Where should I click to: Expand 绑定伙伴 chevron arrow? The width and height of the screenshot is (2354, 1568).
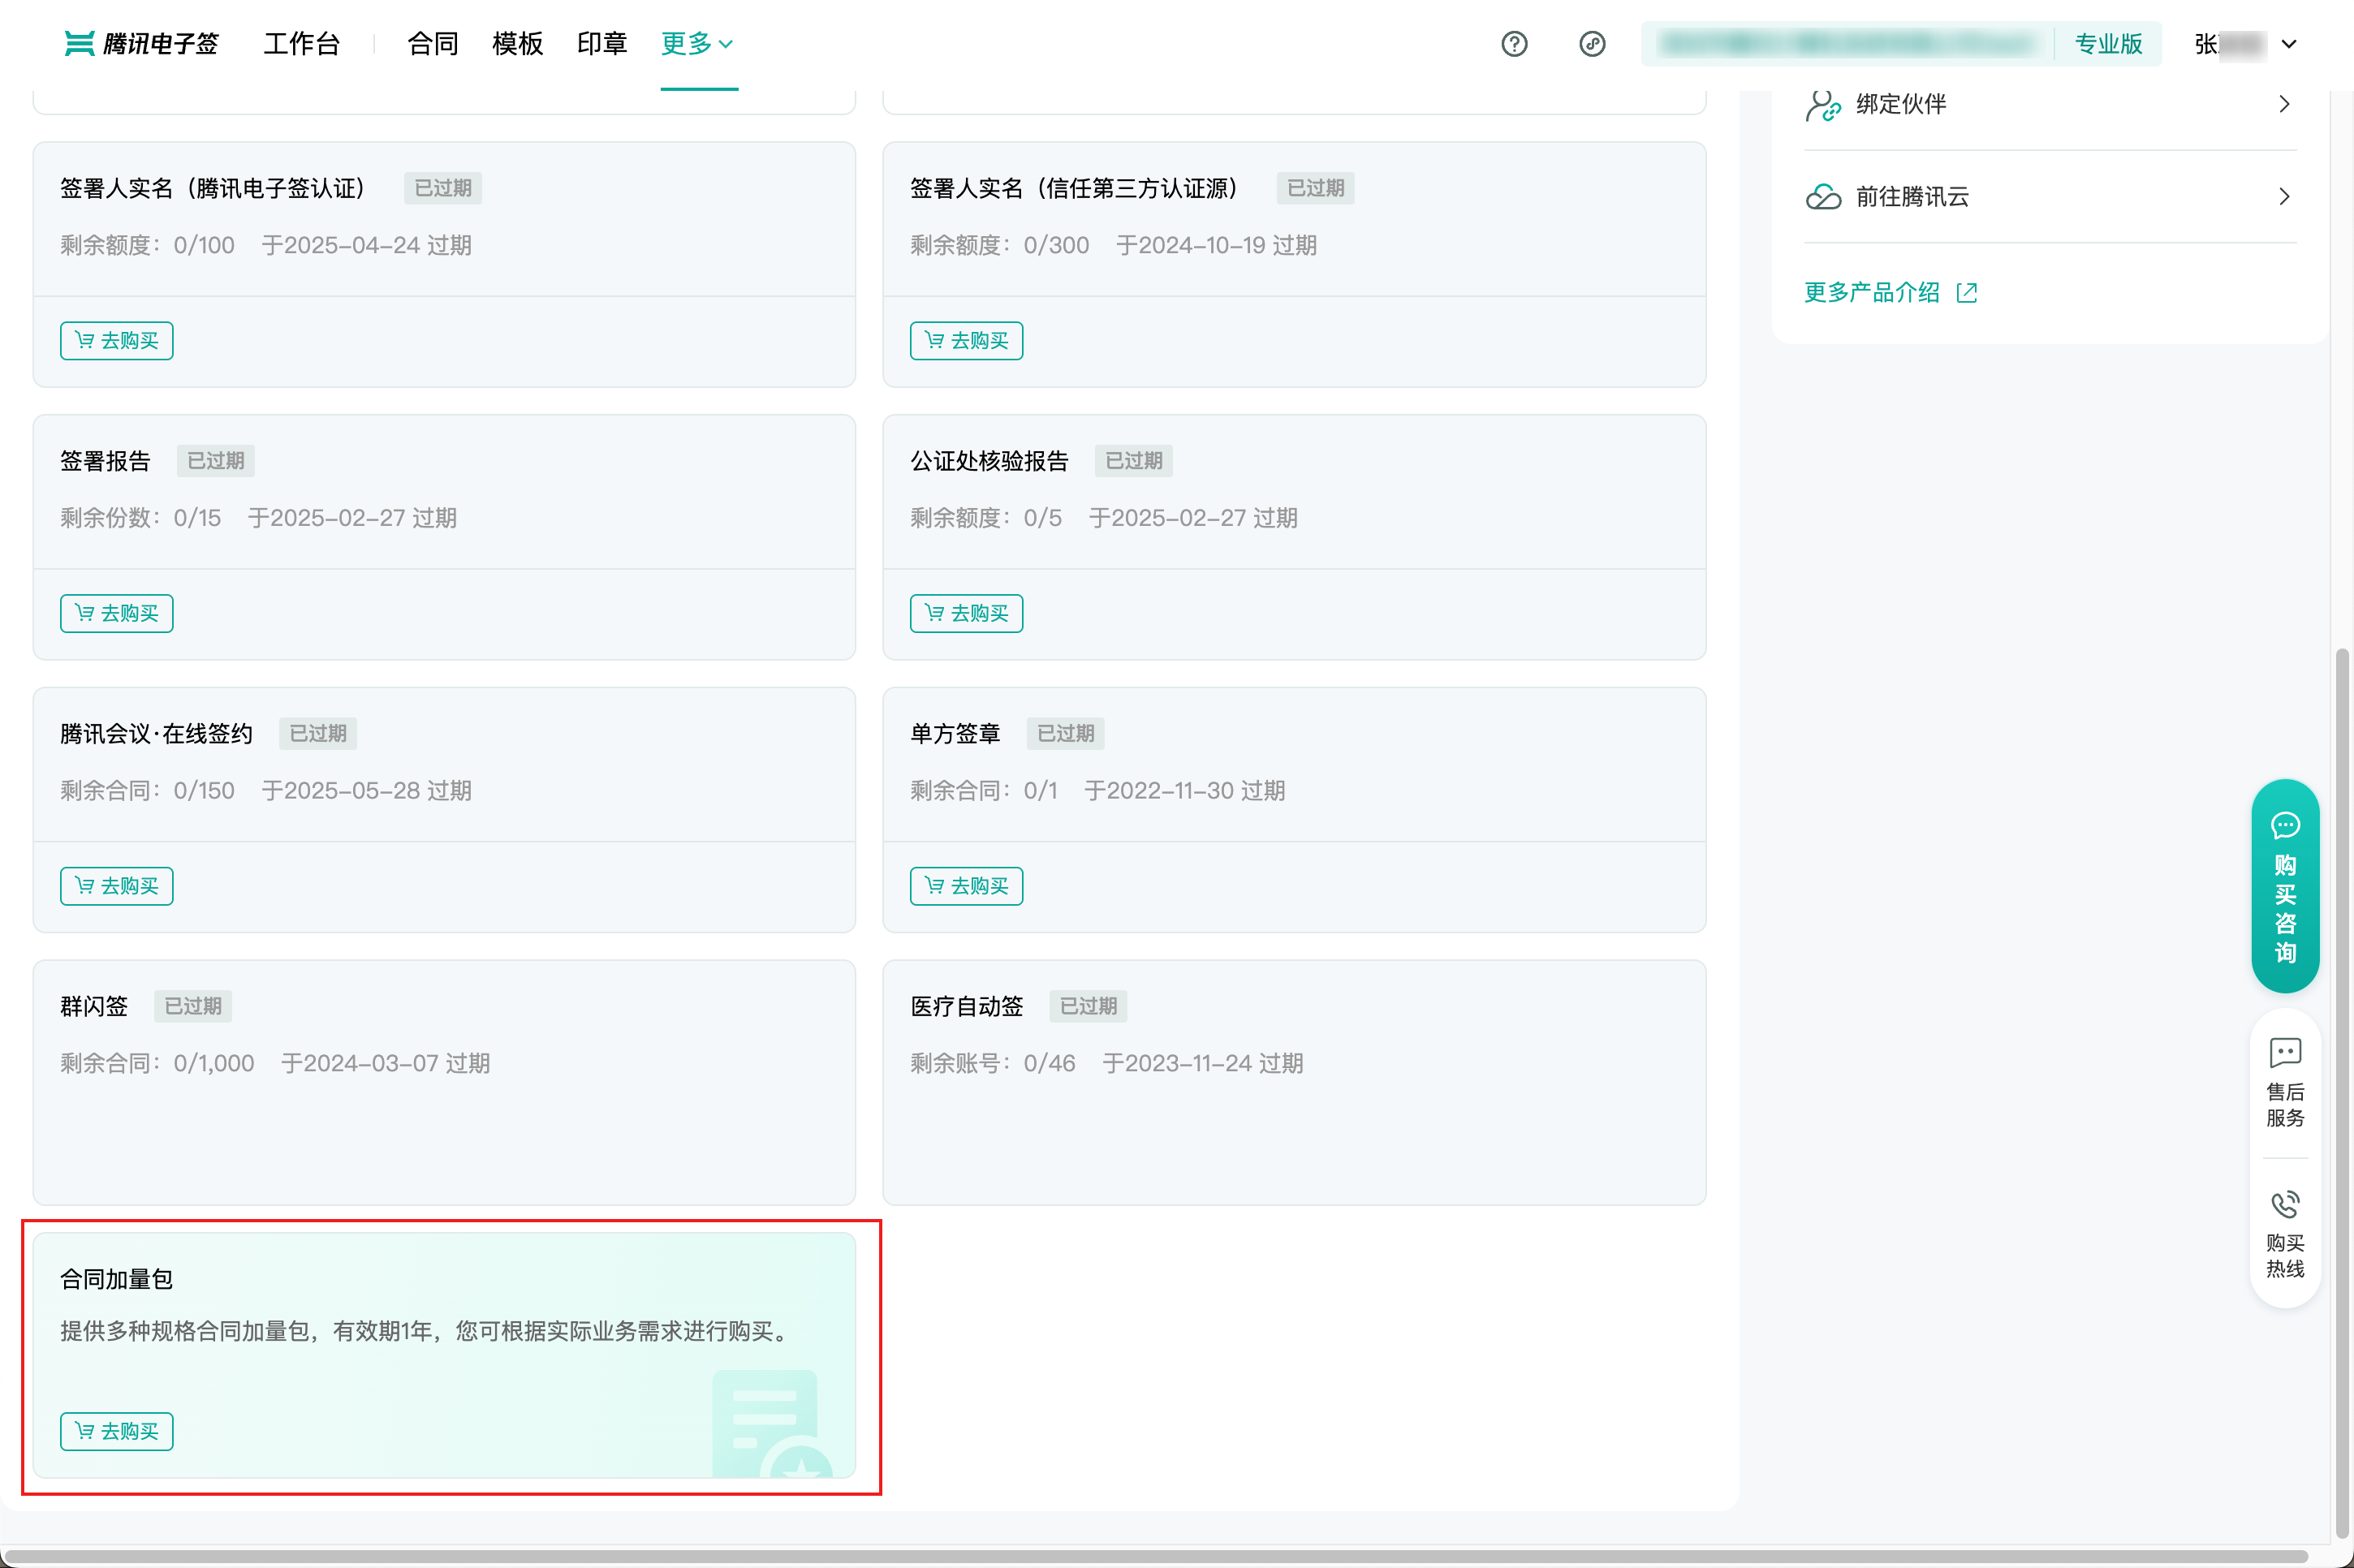[2284, 104]
